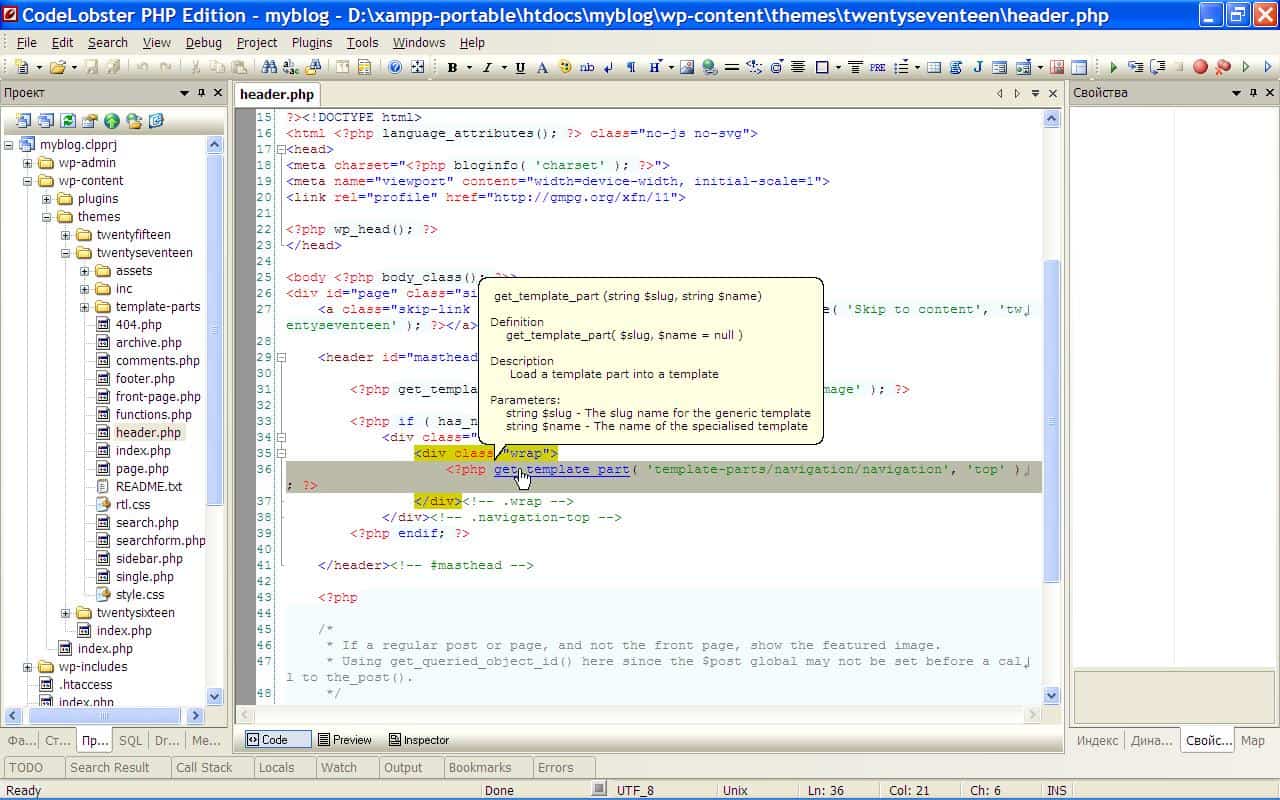Image resolution: width=1280 pixels, height=800 pixels.
Task: Click the project tree horizontal scrollbar right arrow
Action: (x=195, y=716)
